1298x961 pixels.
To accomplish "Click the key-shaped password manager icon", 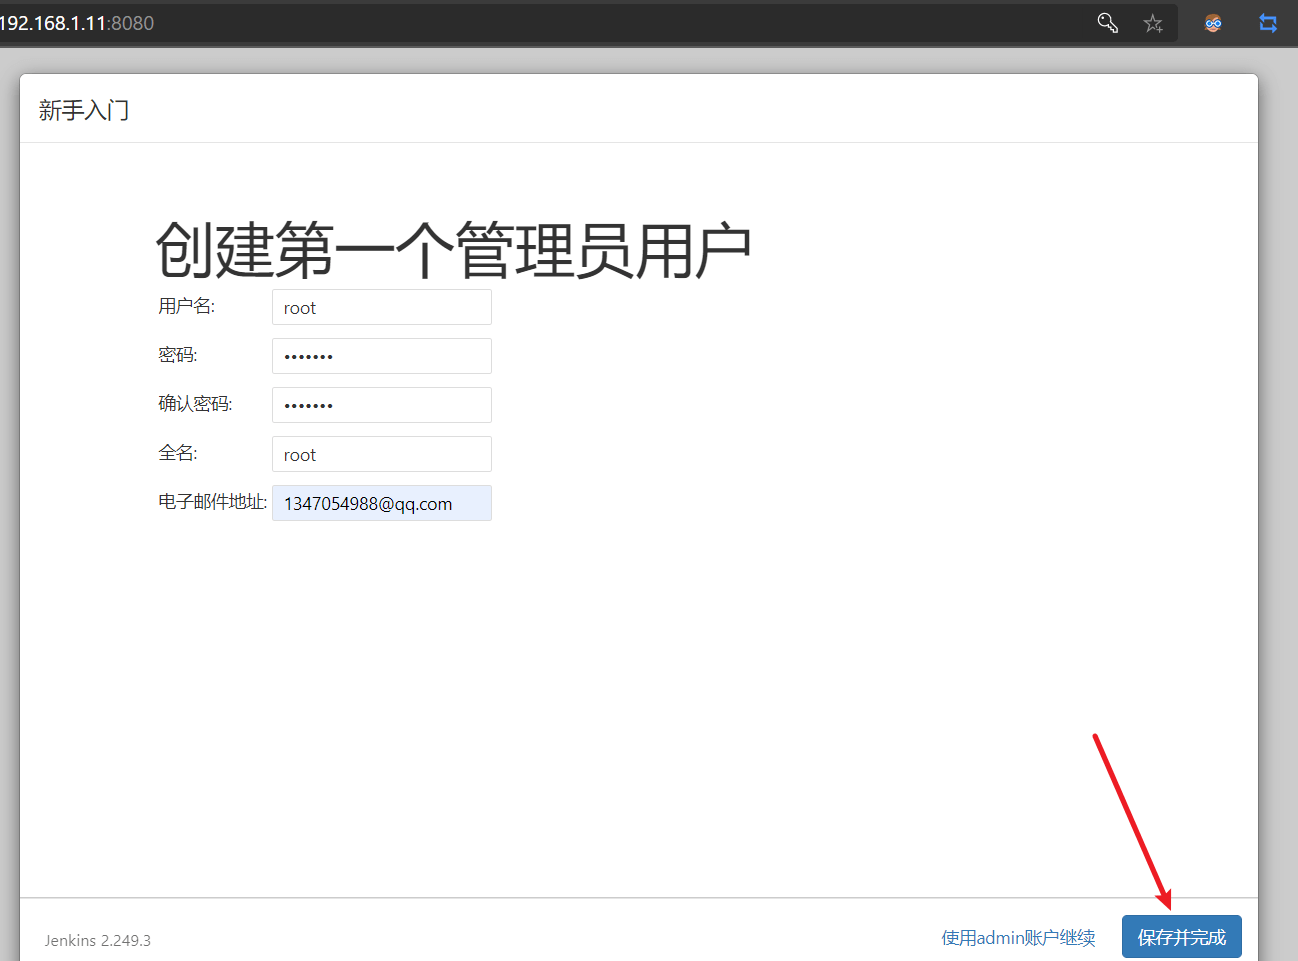I will coord(1107,22).
